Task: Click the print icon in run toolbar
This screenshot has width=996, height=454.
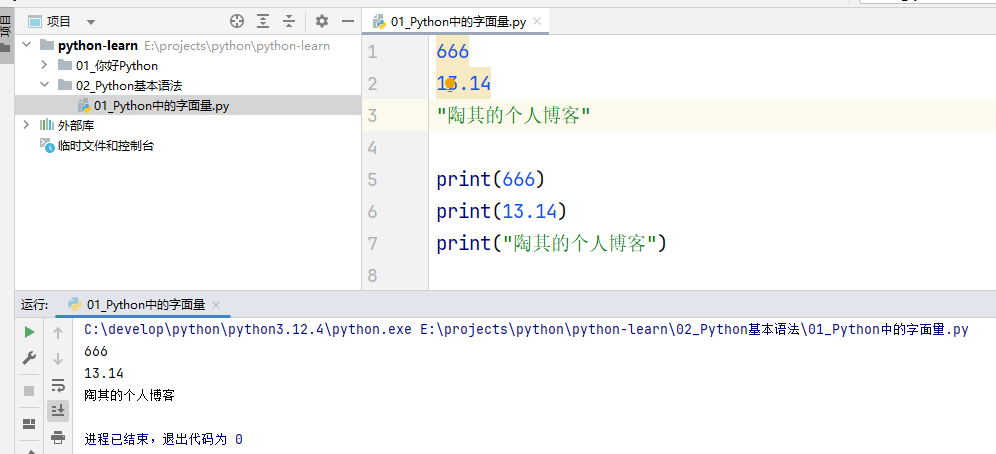Action: point(58,436)
